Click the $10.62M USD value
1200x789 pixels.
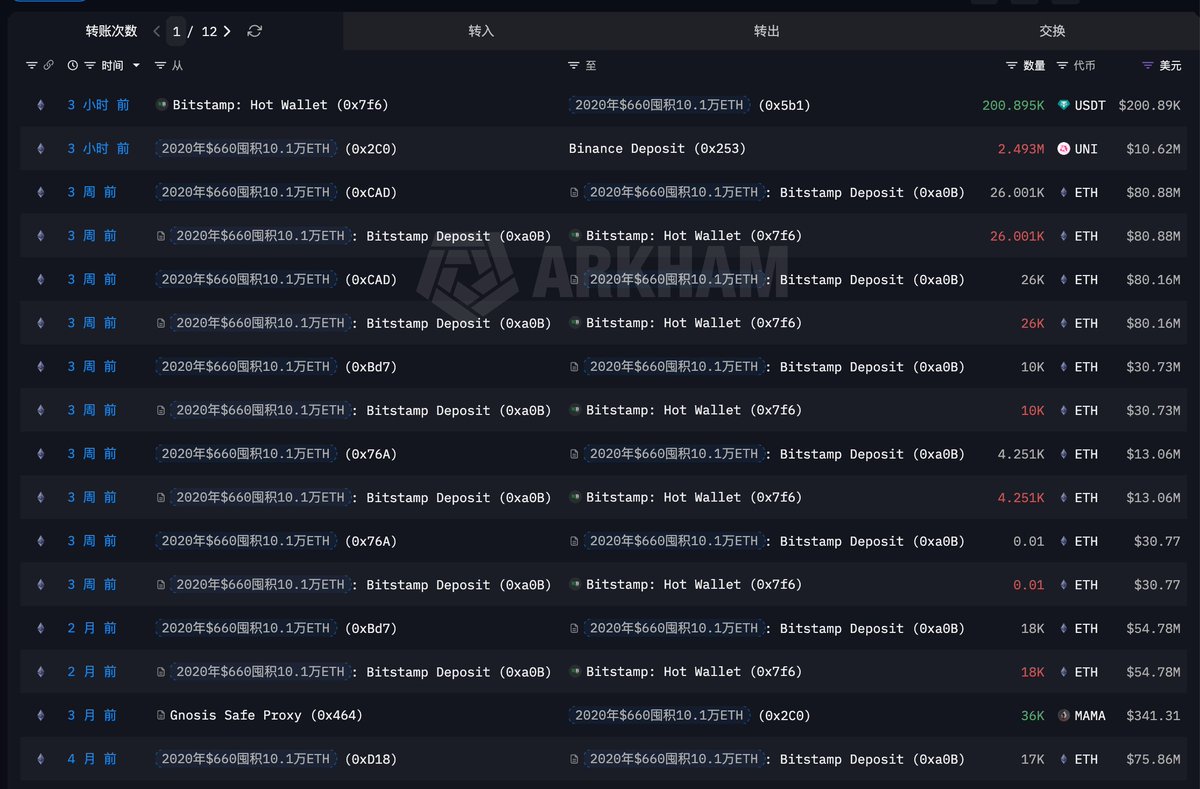coord(1153,149)
